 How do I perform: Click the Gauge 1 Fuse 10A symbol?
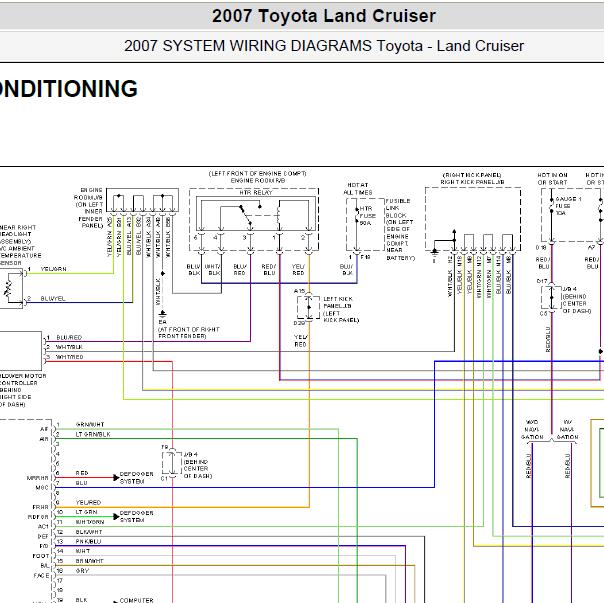(x=551, y=206)
